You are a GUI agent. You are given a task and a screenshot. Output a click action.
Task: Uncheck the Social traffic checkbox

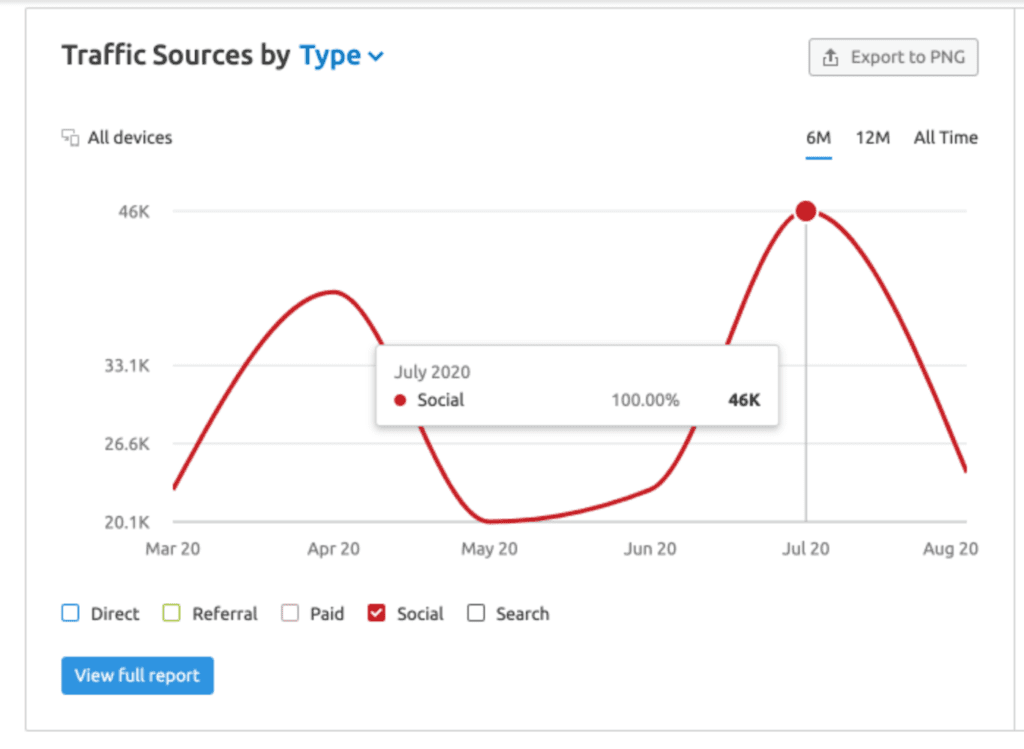coord(376,613)
